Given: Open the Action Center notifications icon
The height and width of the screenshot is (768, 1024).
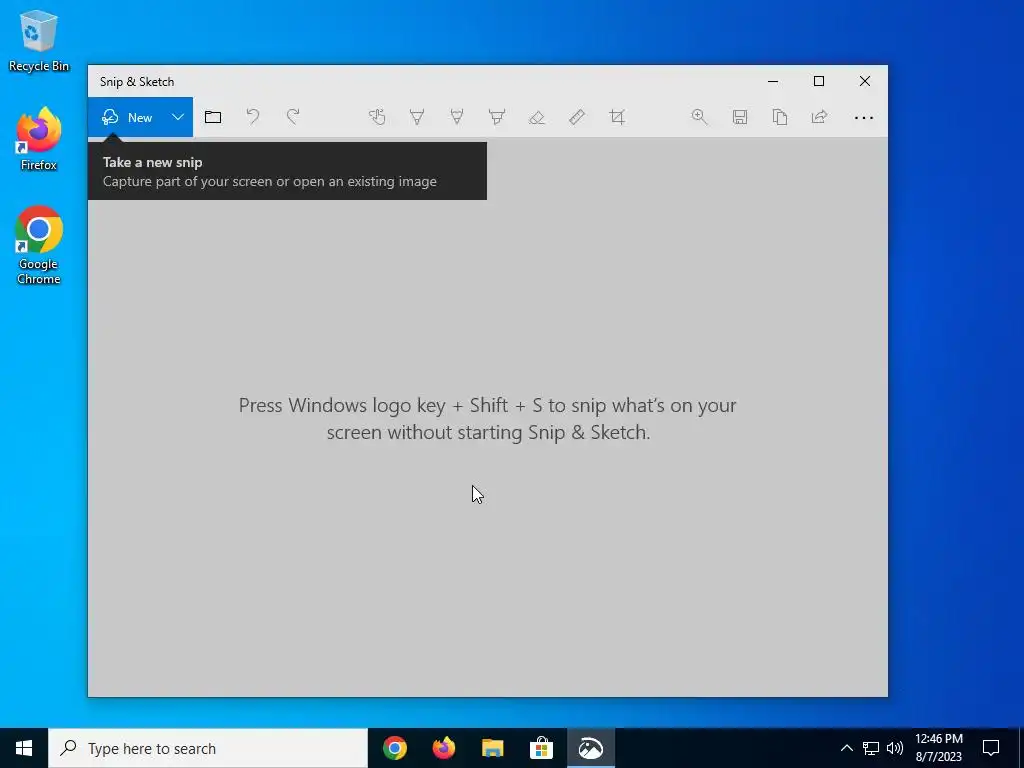Looking at the screenshot, I should pyautogui.click(x=991, y=748).
